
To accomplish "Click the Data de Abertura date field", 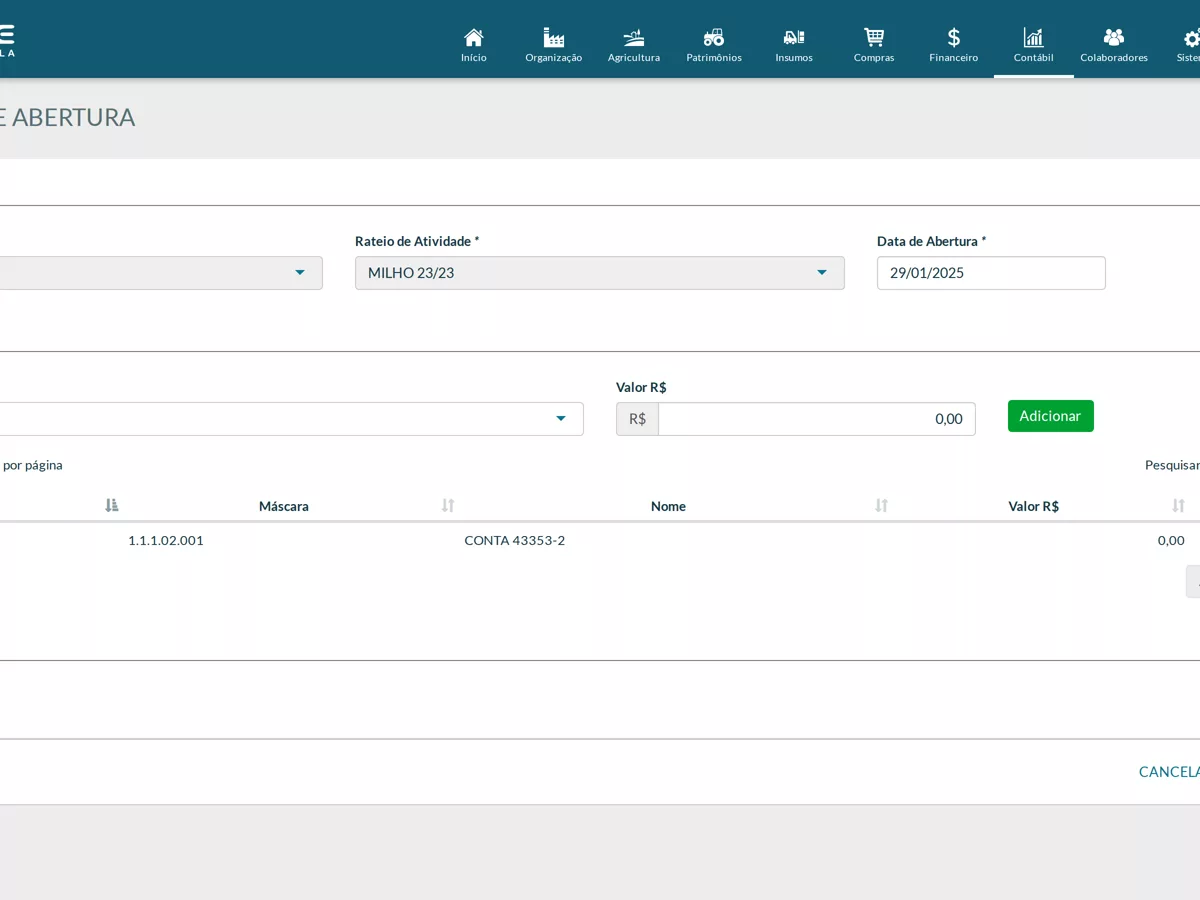I will click(x=991, y=273).
